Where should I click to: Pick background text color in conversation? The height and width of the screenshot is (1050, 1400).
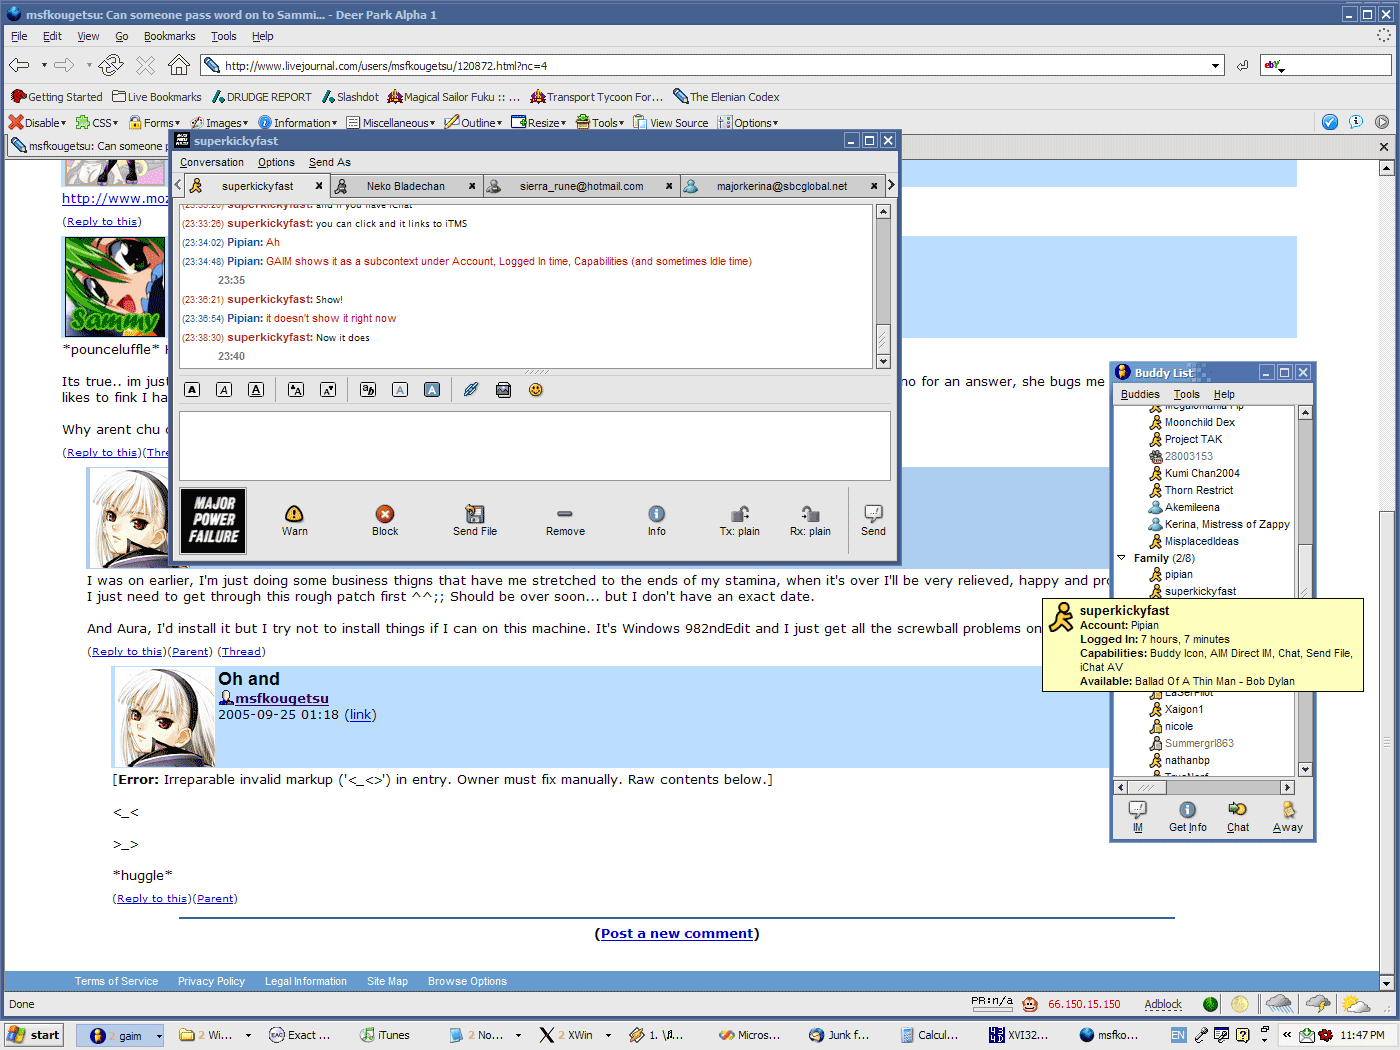pos(432,390)
